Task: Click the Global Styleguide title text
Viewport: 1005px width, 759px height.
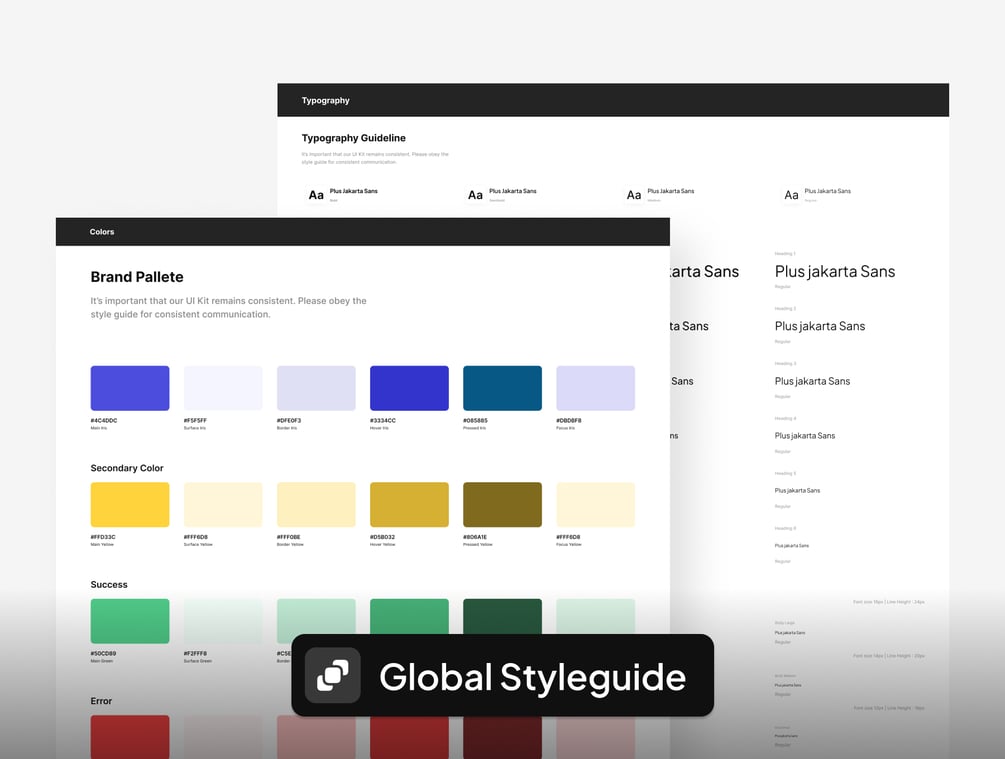Action: [x=533, y=678]
